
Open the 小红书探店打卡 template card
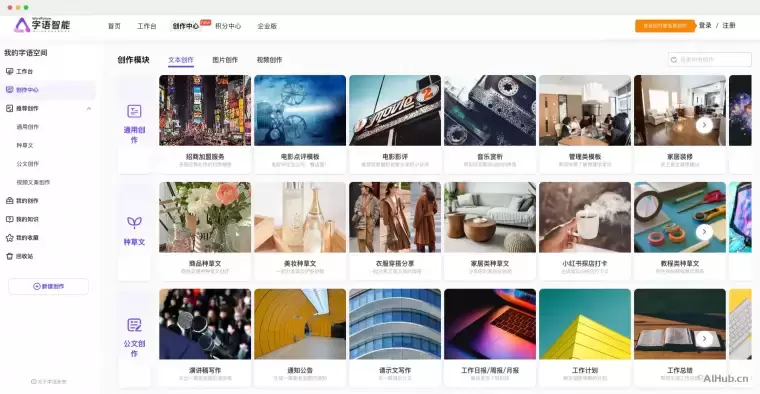pyautogui.click(x=585, y=231)
